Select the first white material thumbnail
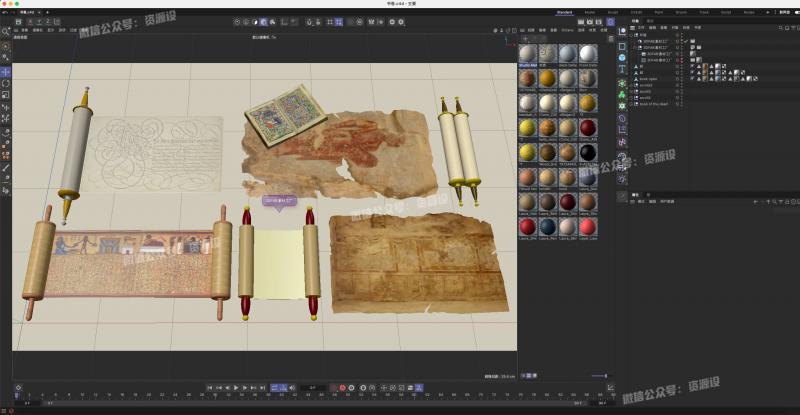800x415 pixels. (527, 53)
